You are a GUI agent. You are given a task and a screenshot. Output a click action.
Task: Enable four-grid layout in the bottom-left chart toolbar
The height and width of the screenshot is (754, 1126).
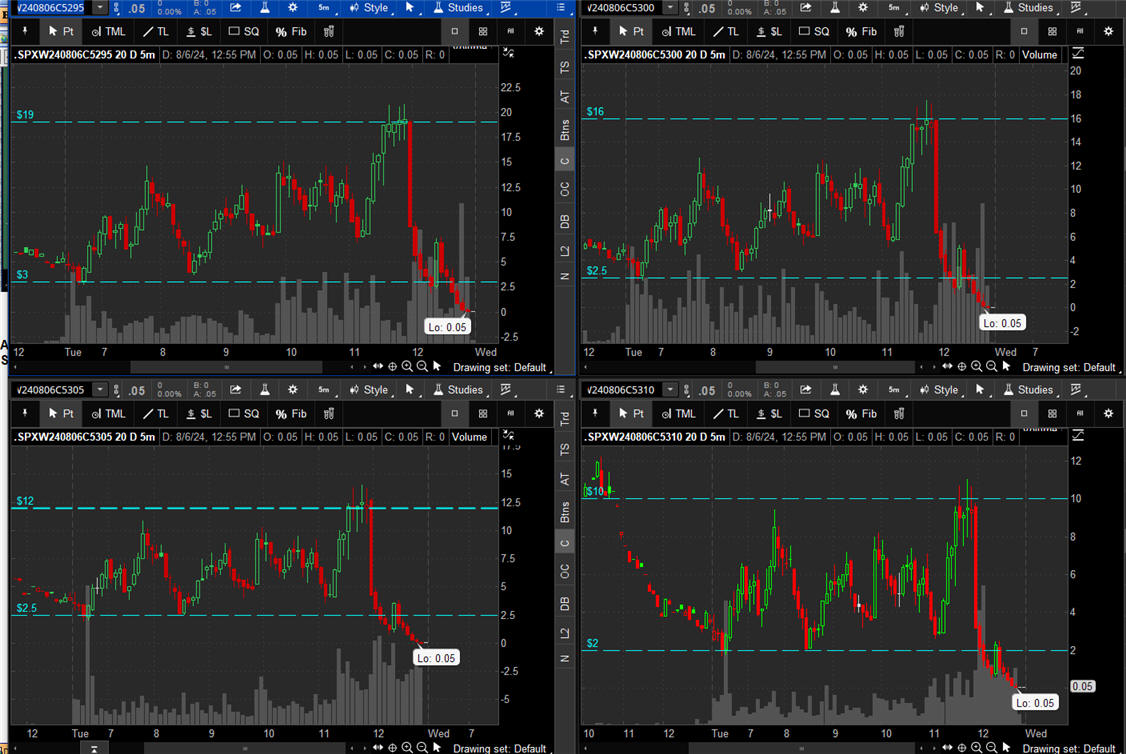point(483,413)
